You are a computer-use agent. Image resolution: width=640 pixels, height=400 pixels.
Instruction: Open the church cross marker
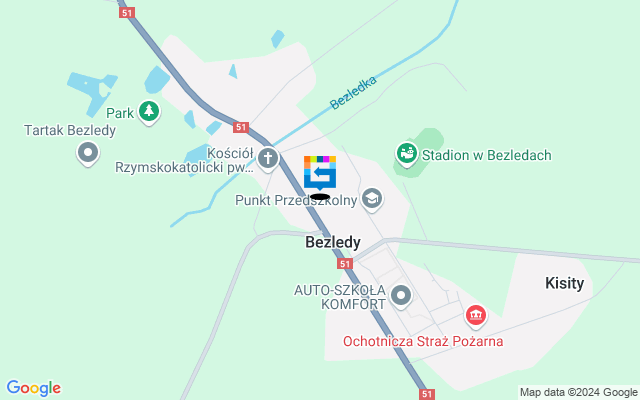(x=268, y=159)
